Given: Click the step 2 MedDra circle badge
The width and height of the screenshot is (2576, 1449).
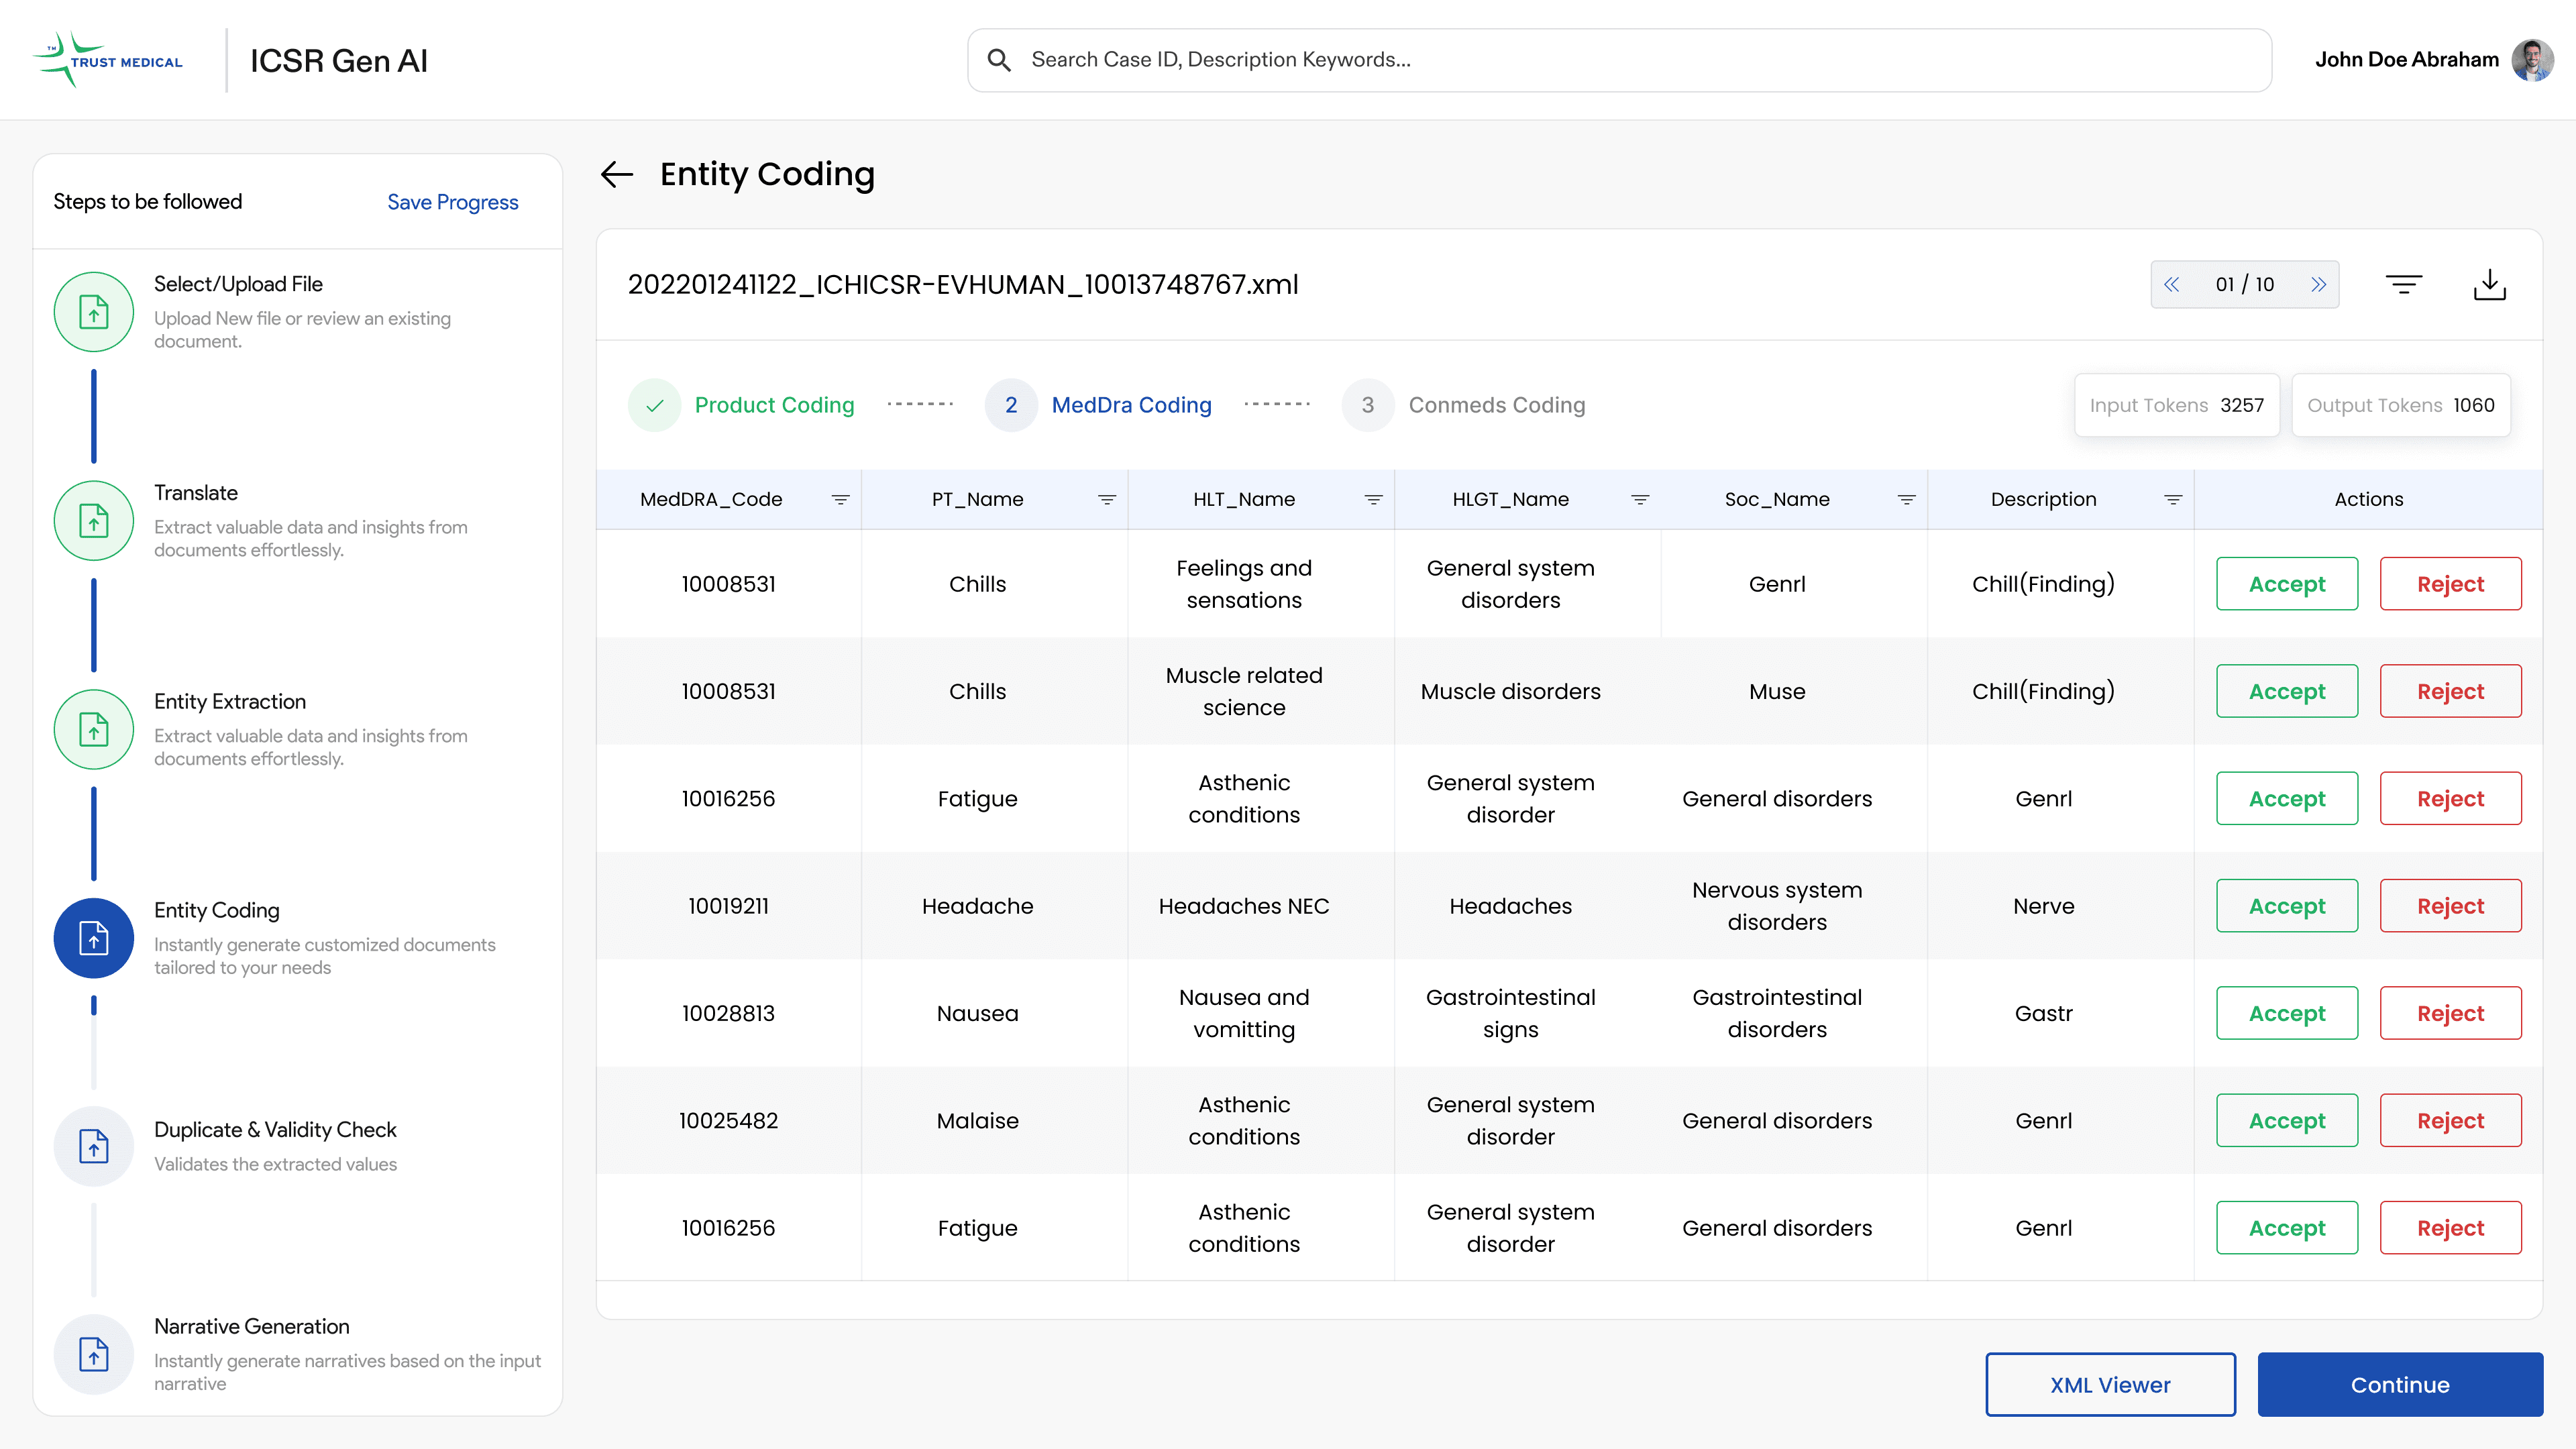Looking at the screenshot, I should [1011, 405].
